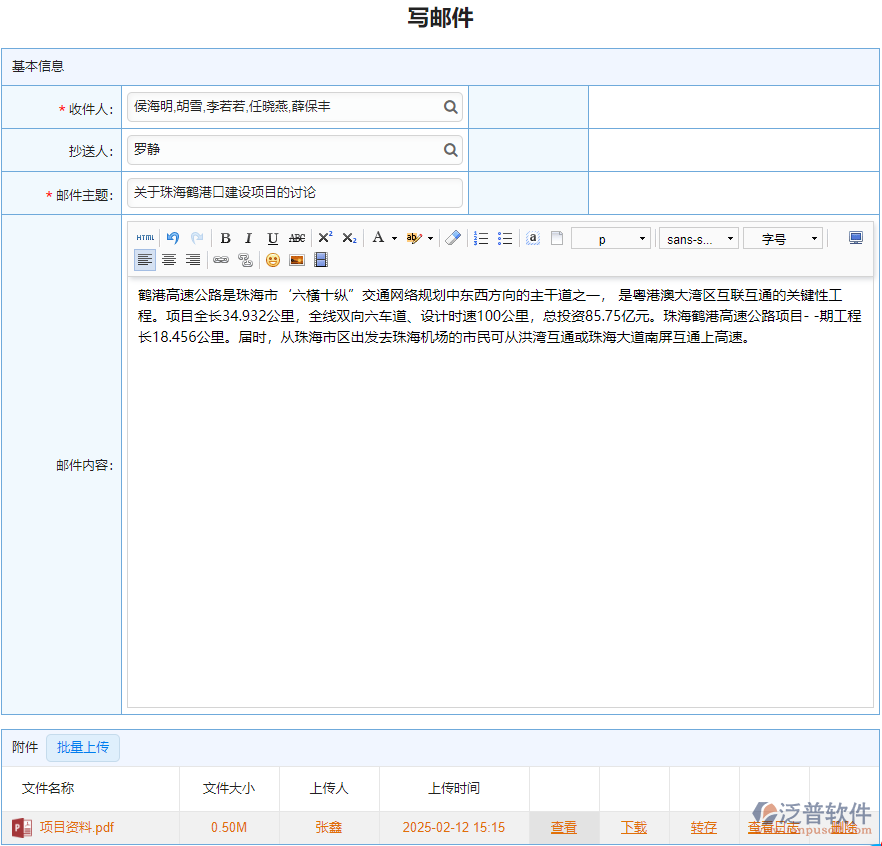The width and height of the screenshot is (882, 846).
Task: Insert an emoticon into the email body
Action: (272, 260)
